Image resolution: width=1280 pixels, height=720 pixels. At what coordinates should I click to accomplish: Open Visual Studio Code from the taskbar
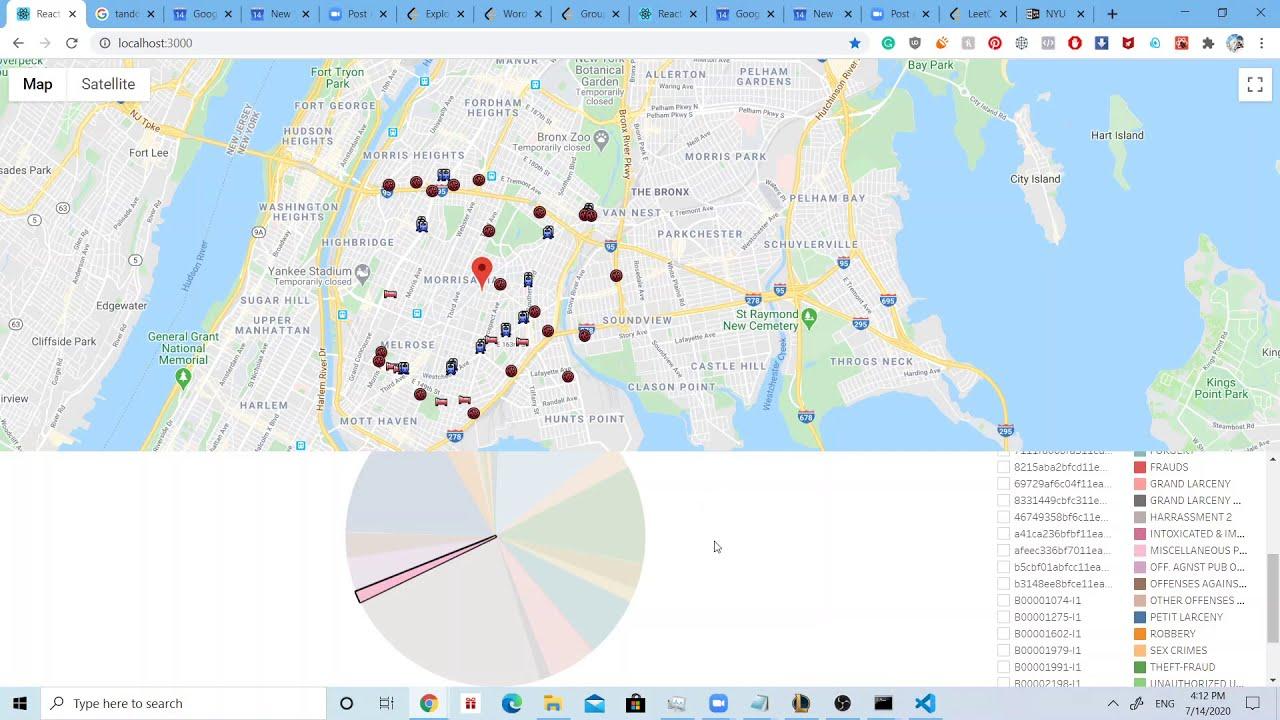point(922,703)
